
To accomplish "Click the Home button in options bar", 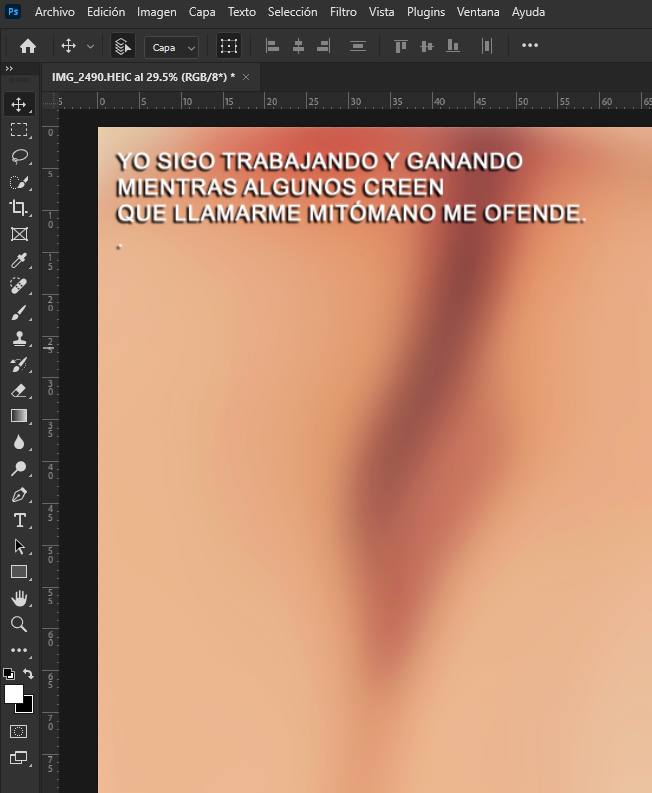I will click(x=28, y=46).
